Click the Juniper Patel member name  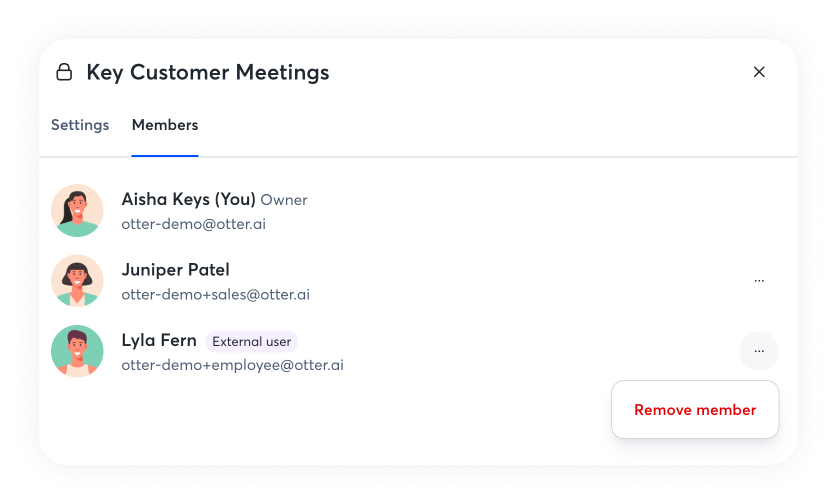point(175,270)
